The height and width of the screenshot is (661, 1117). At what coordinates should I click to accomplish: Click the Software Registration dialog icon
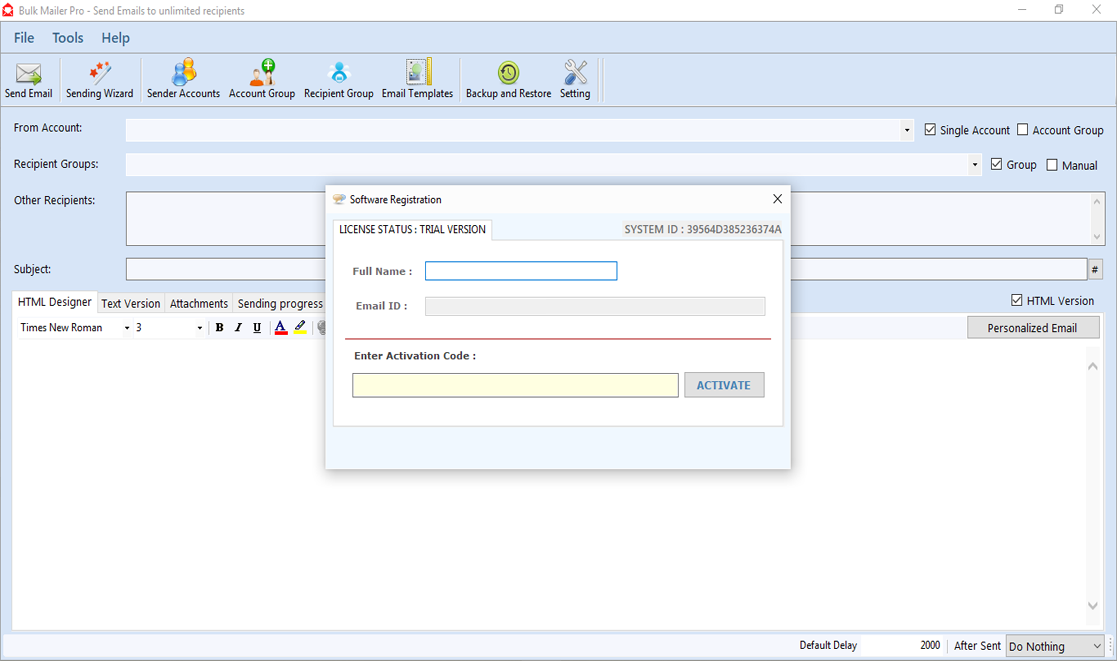coord(339,199)
